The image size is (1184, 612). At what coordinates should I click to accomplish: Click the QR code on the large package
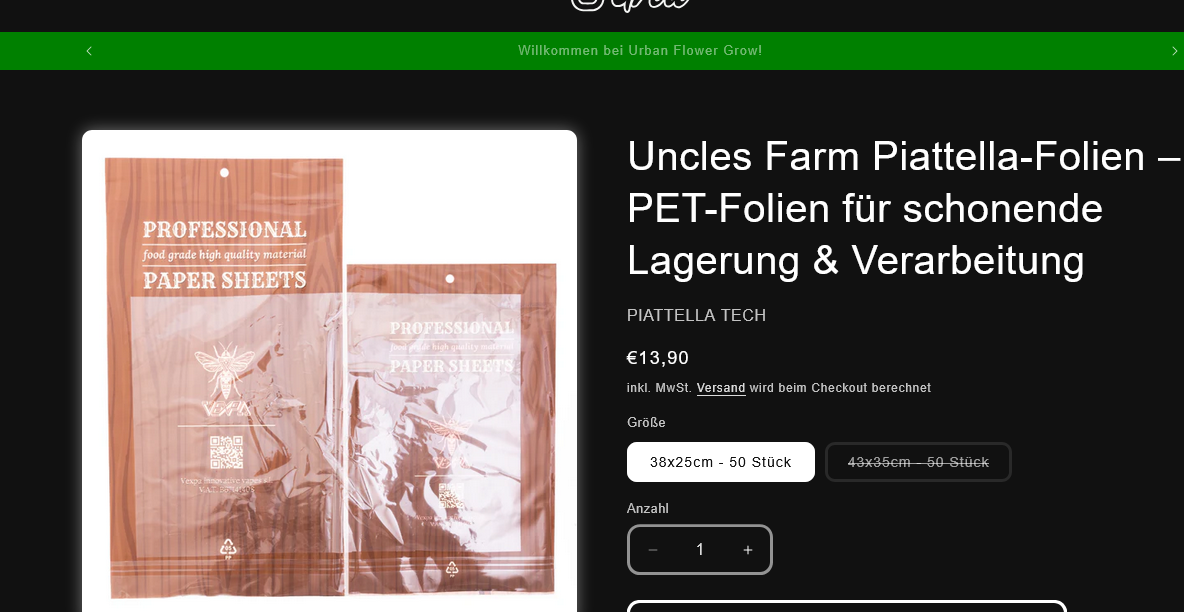[227, 453]
